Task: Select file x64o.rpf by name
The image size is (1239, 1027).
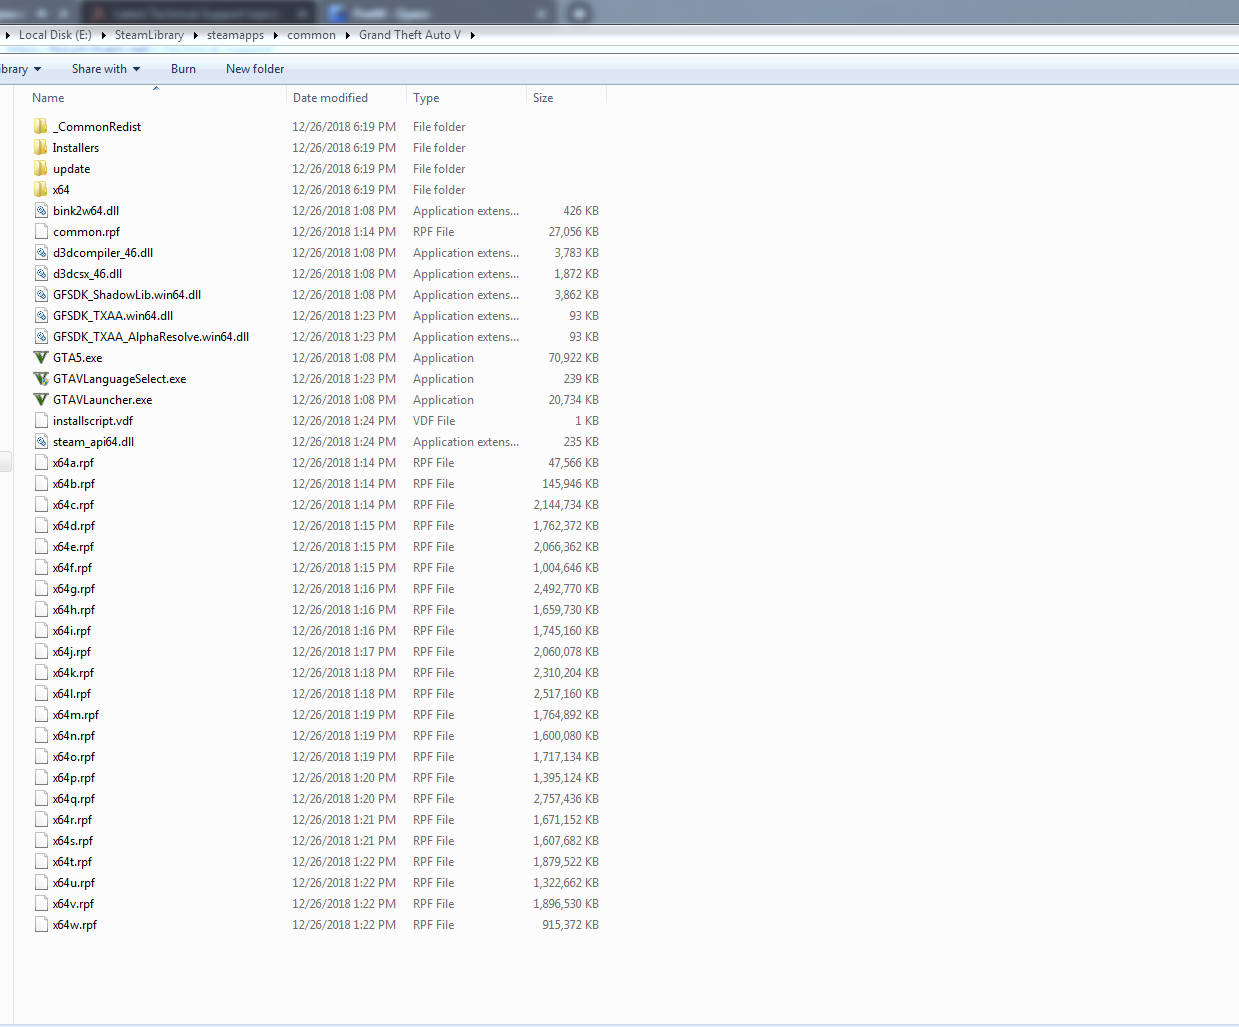Action: [74, 757]
